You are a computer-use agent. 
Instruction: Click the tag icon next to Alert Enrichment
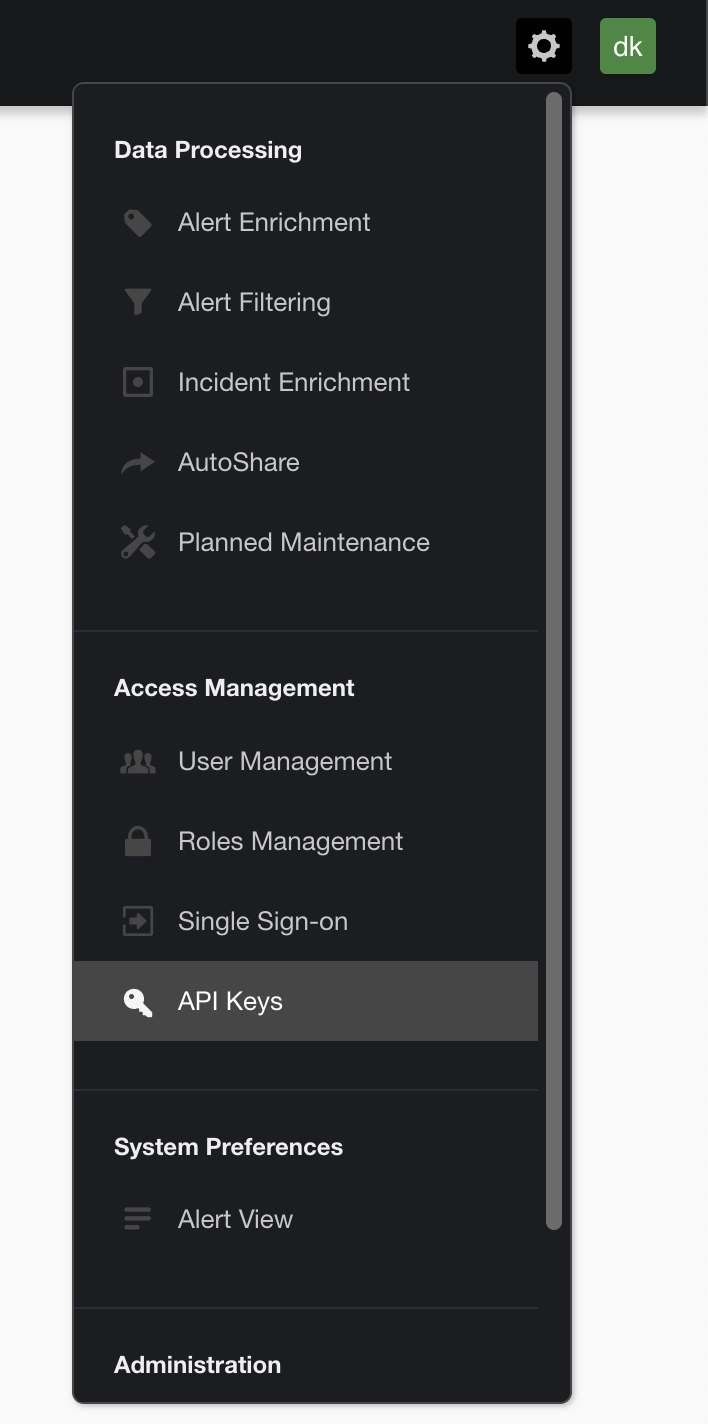point(137,222)
